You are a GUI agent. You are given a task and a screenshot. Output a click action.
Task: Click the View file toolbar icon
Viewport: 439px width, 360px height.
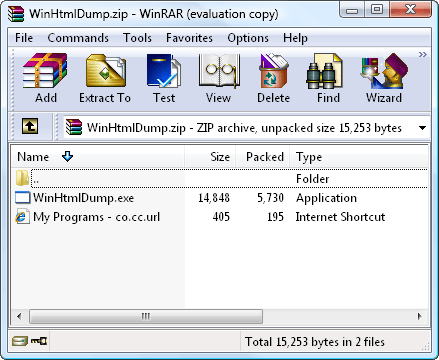pos(219,71)
